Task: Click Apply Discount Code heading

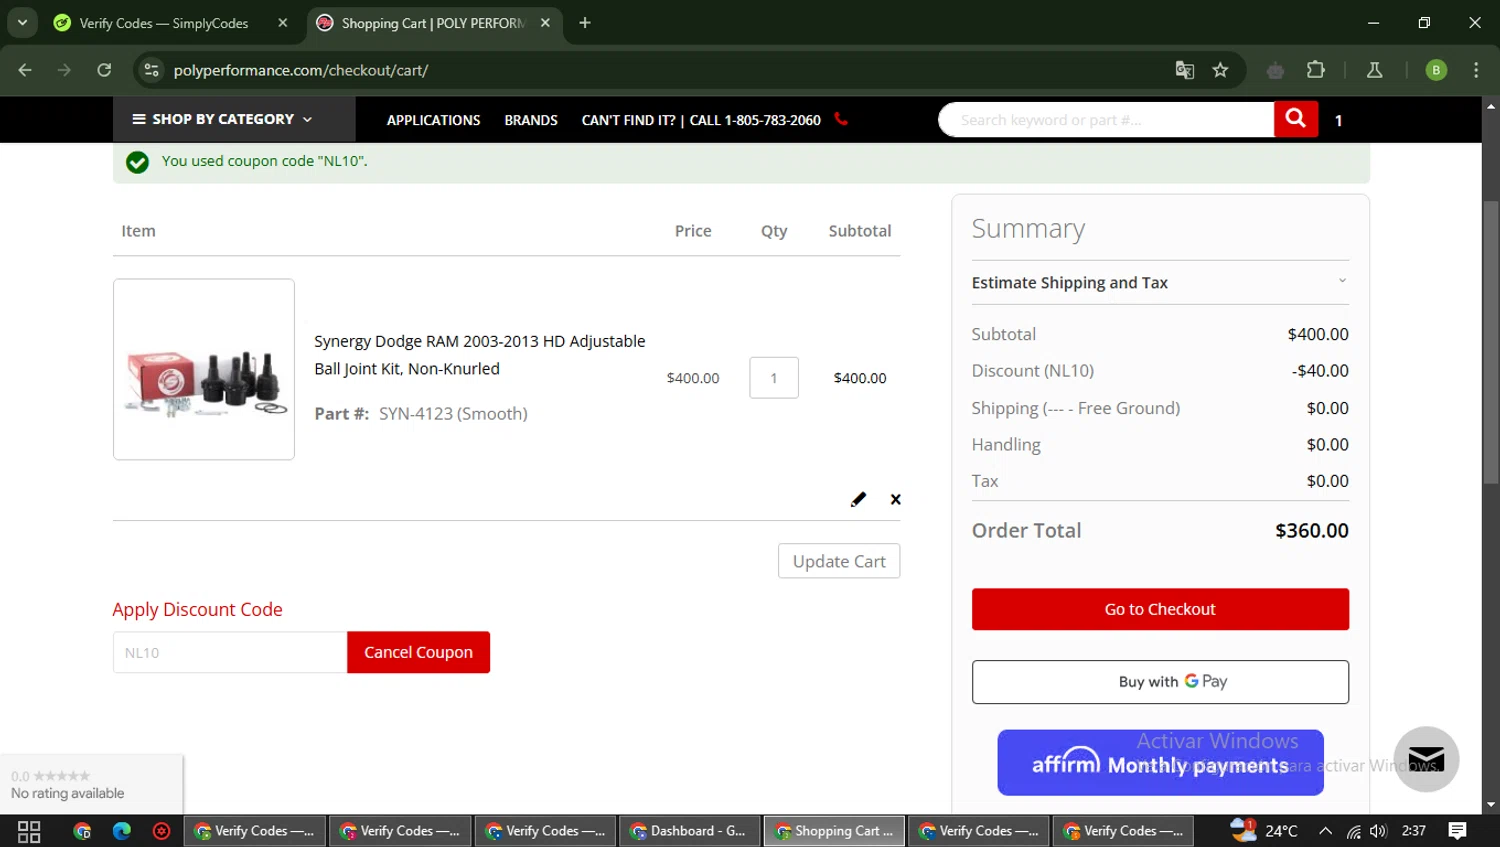Action: (197, 610)
